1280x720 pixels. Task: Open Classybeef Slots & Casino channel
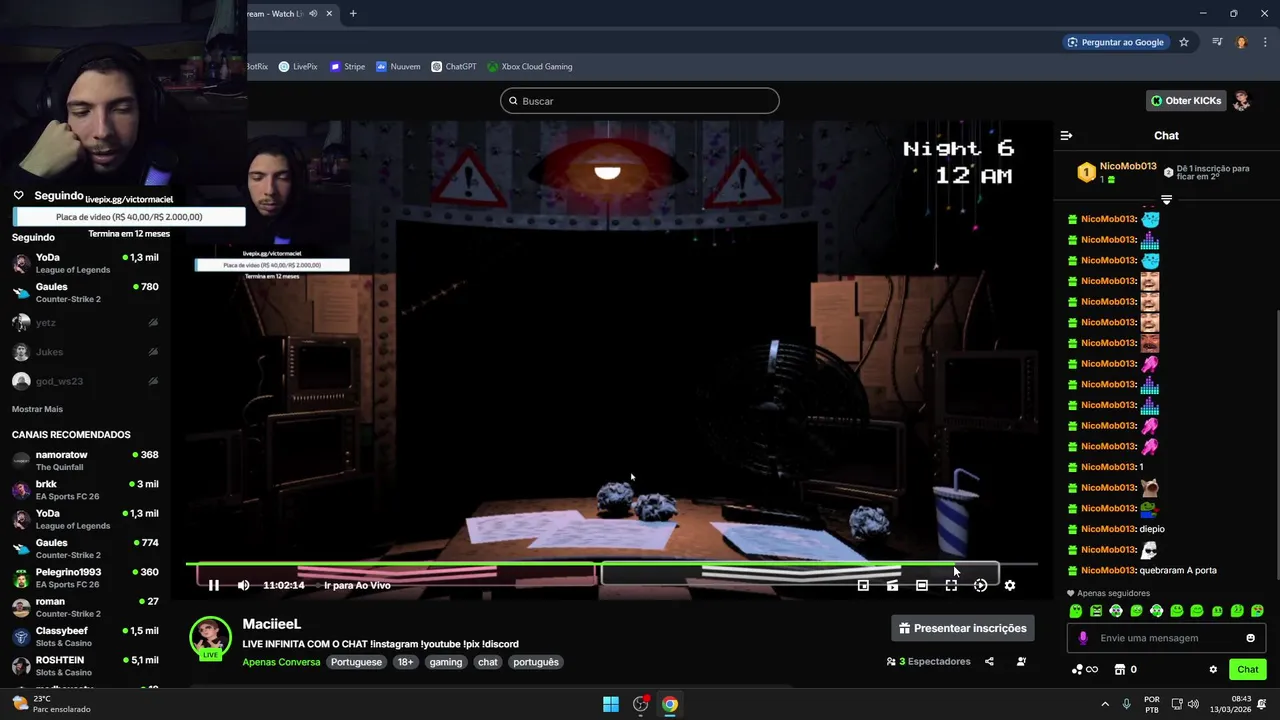pos(85,637)
